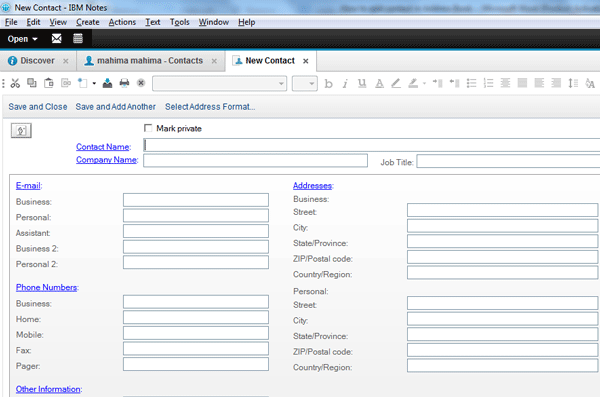600x397 pixels.
Task: Click the Contact Name input field
Action: [372, 145]
